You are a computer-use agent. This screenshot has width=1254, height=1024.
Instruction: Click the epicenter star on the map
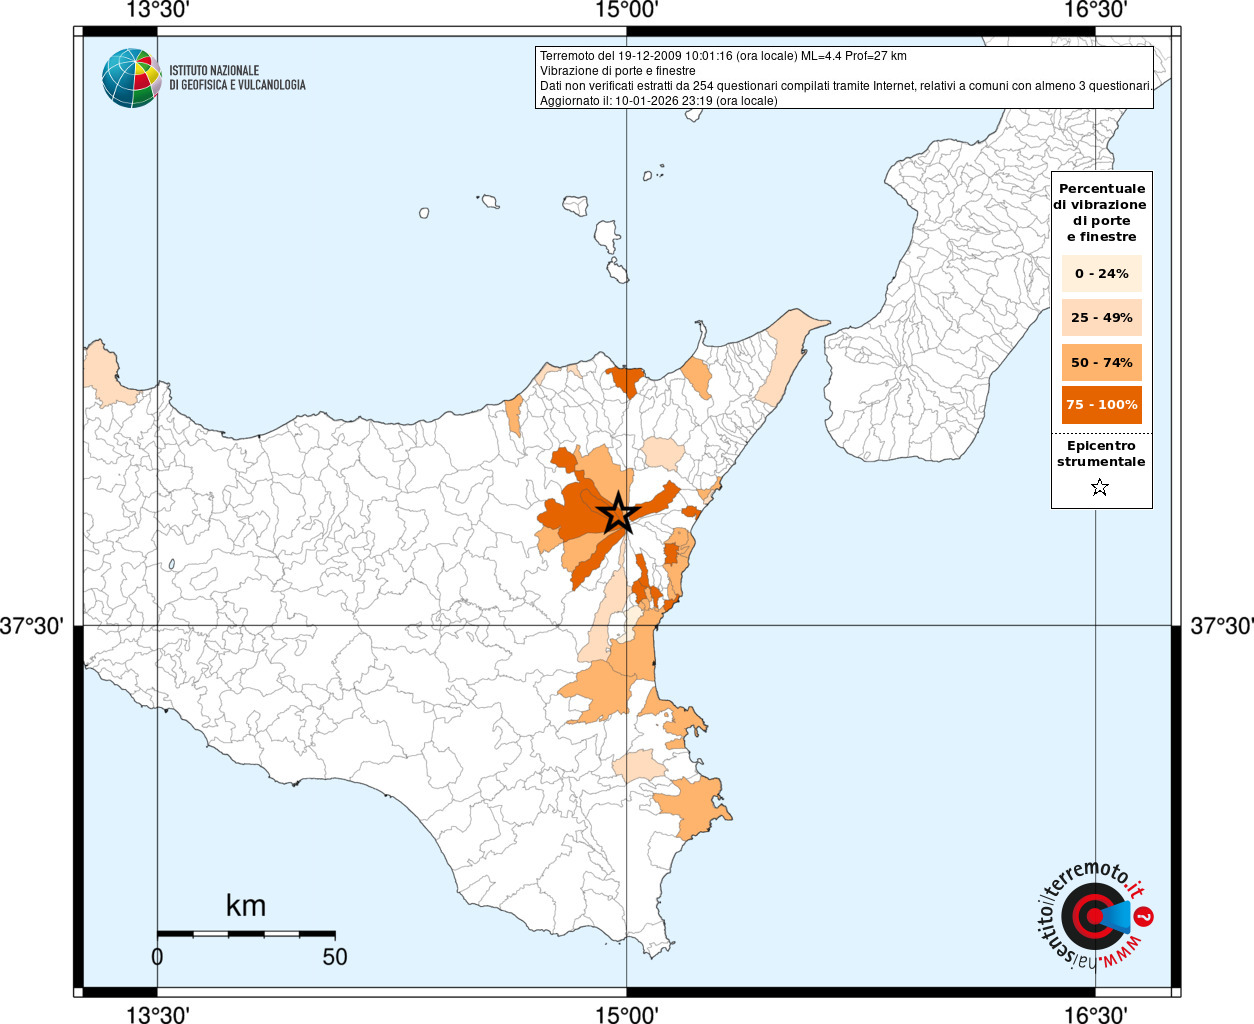coord(618,513)
